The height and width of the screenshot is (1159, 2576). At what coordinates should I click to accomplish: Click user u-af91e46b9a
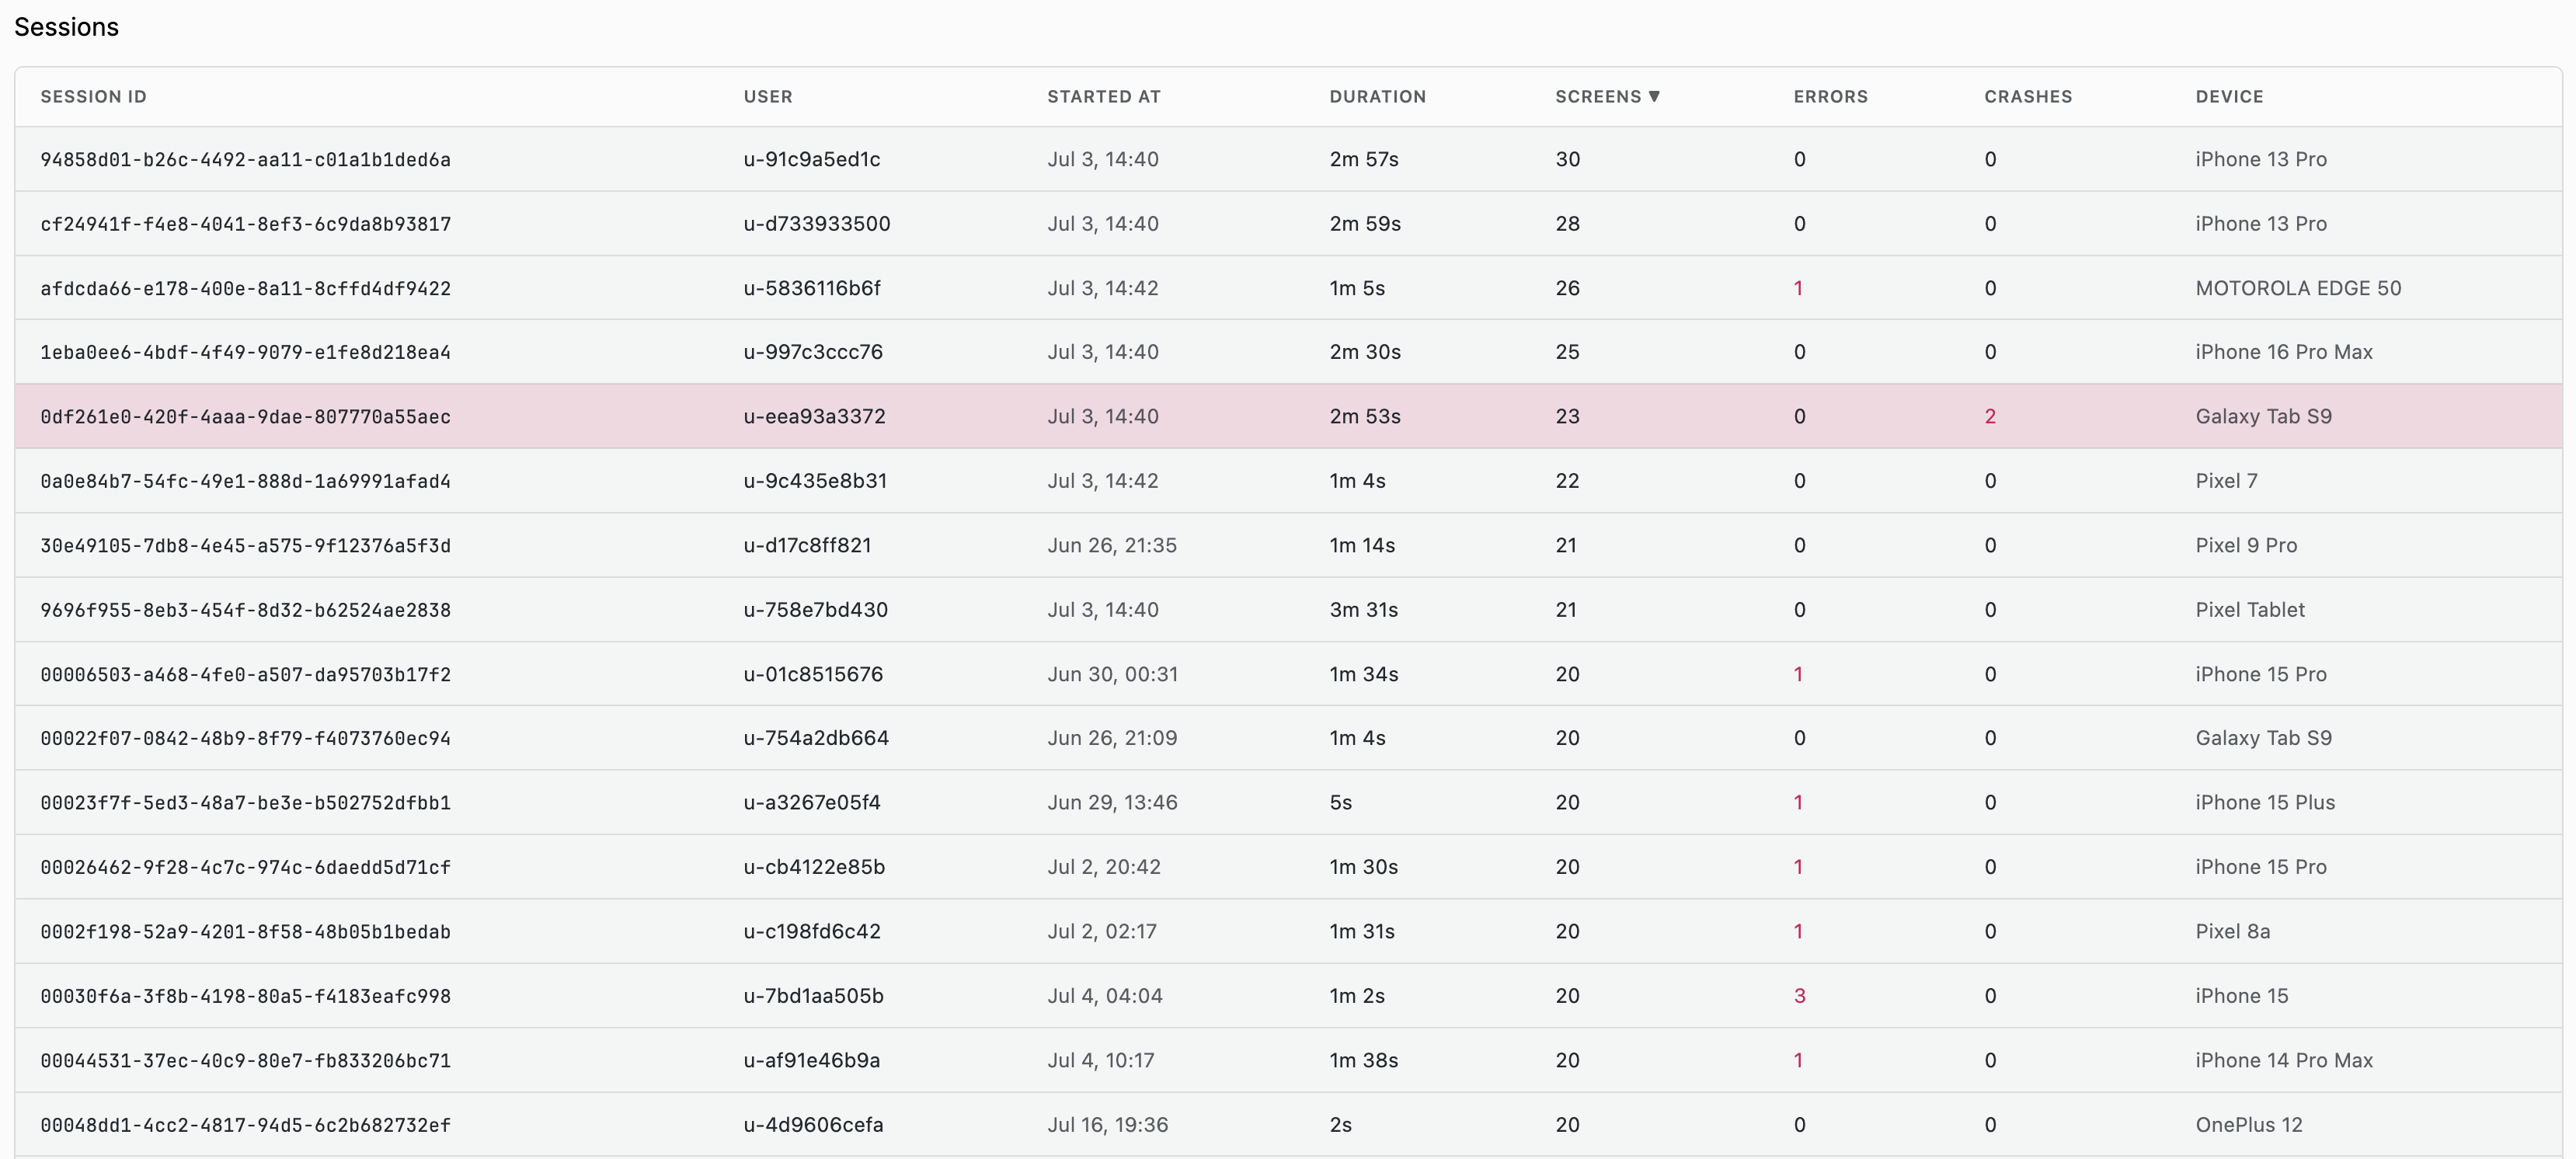tap(811, 1060)
